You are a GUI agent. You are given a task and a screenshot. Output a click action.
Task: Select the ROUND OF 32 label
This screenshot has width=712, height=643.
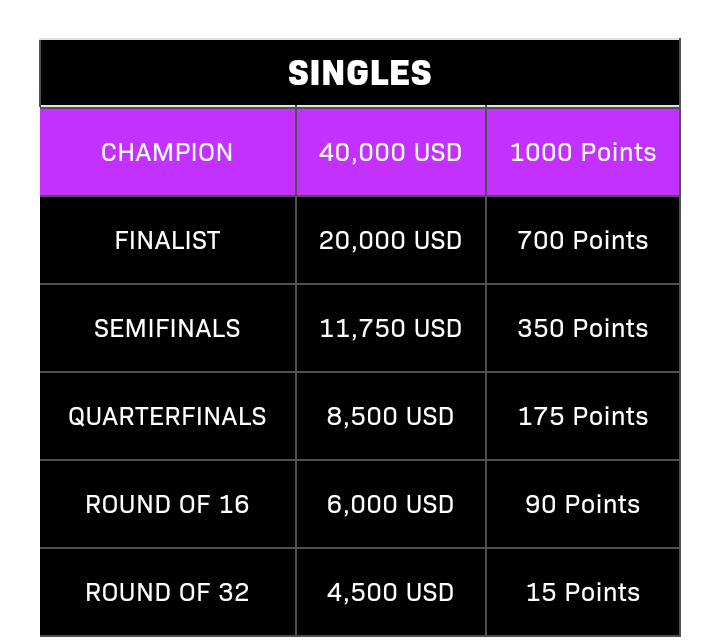coord(167,592)
